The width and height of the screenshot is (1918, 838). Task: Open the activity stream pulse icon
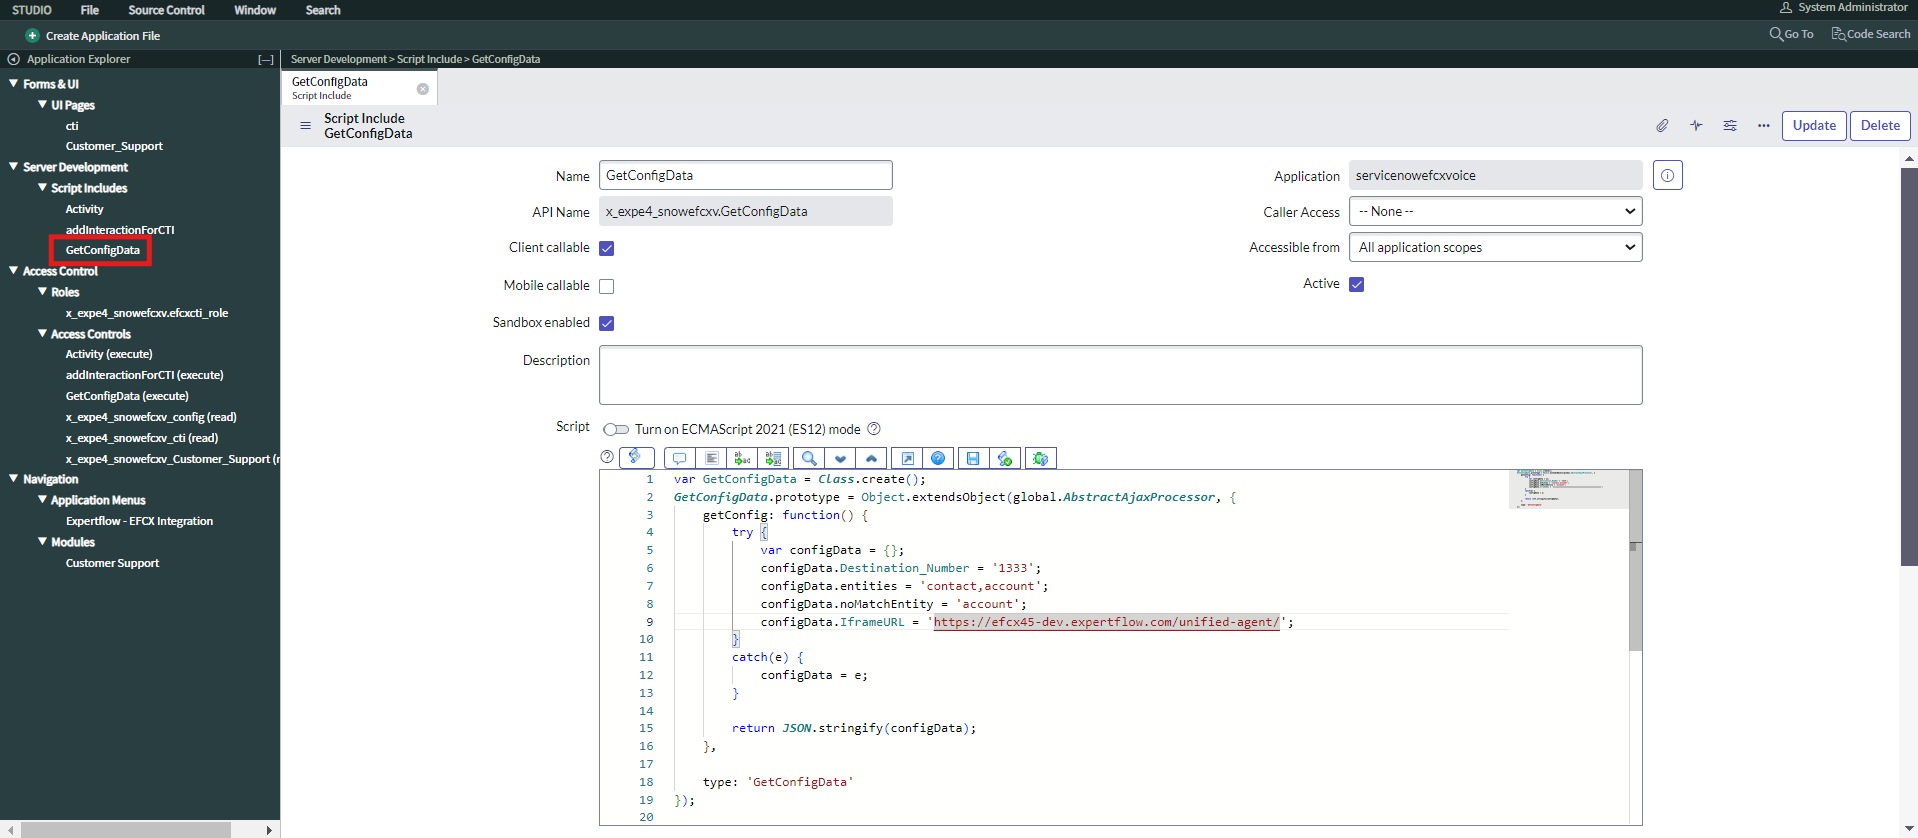[x=1696, y=126]
